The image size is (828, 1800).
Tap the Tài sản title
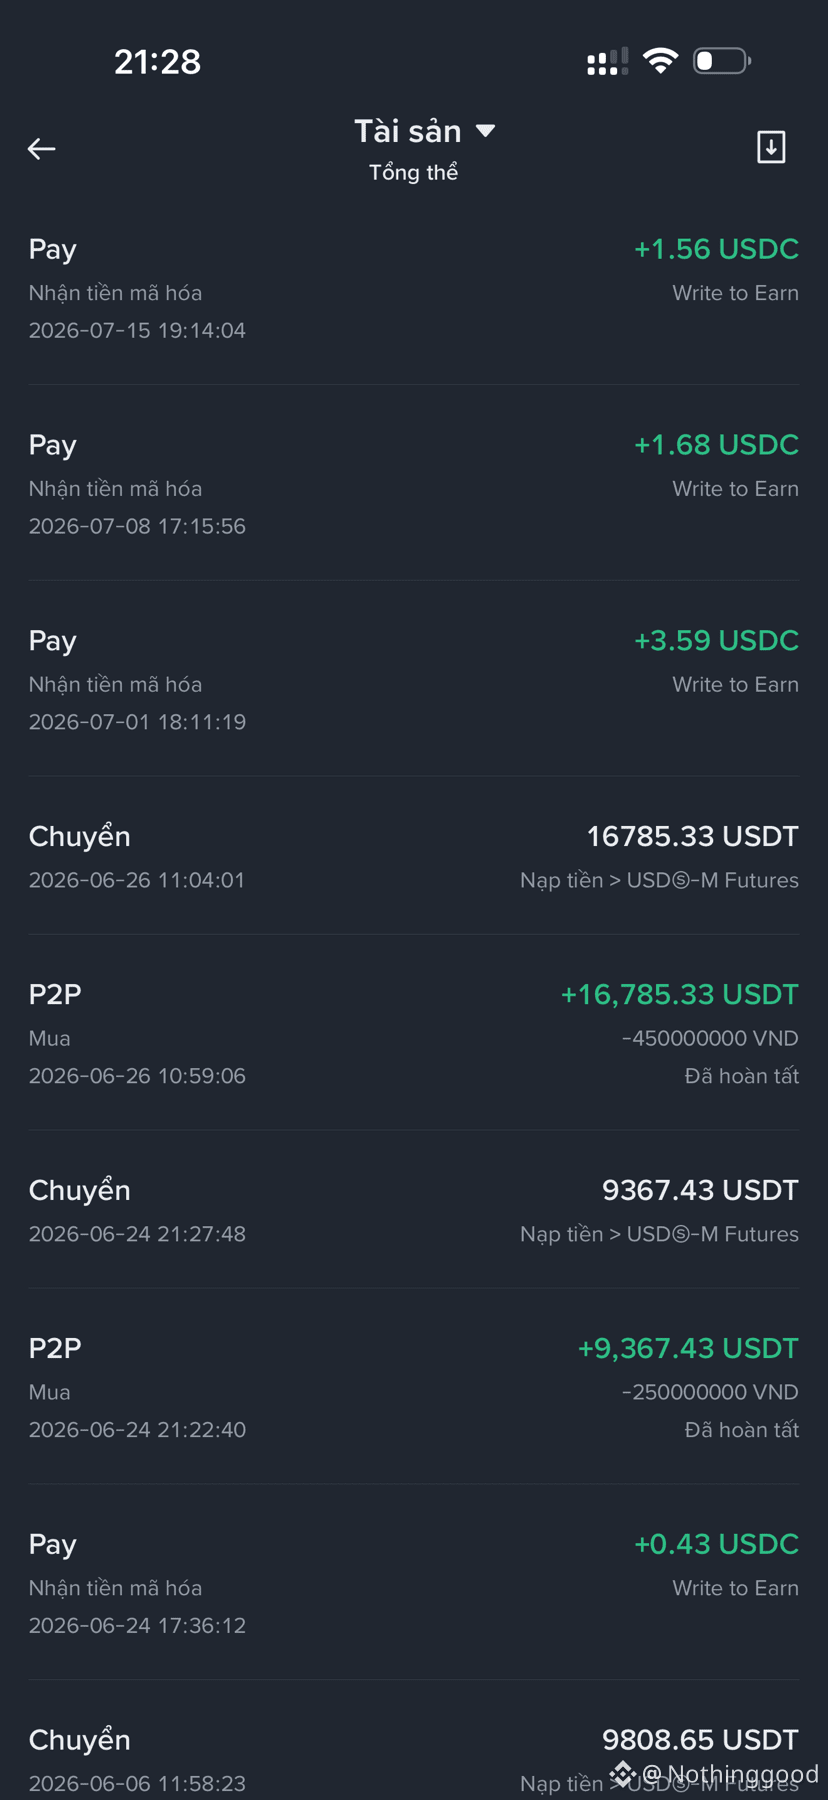tap(408, 131)
